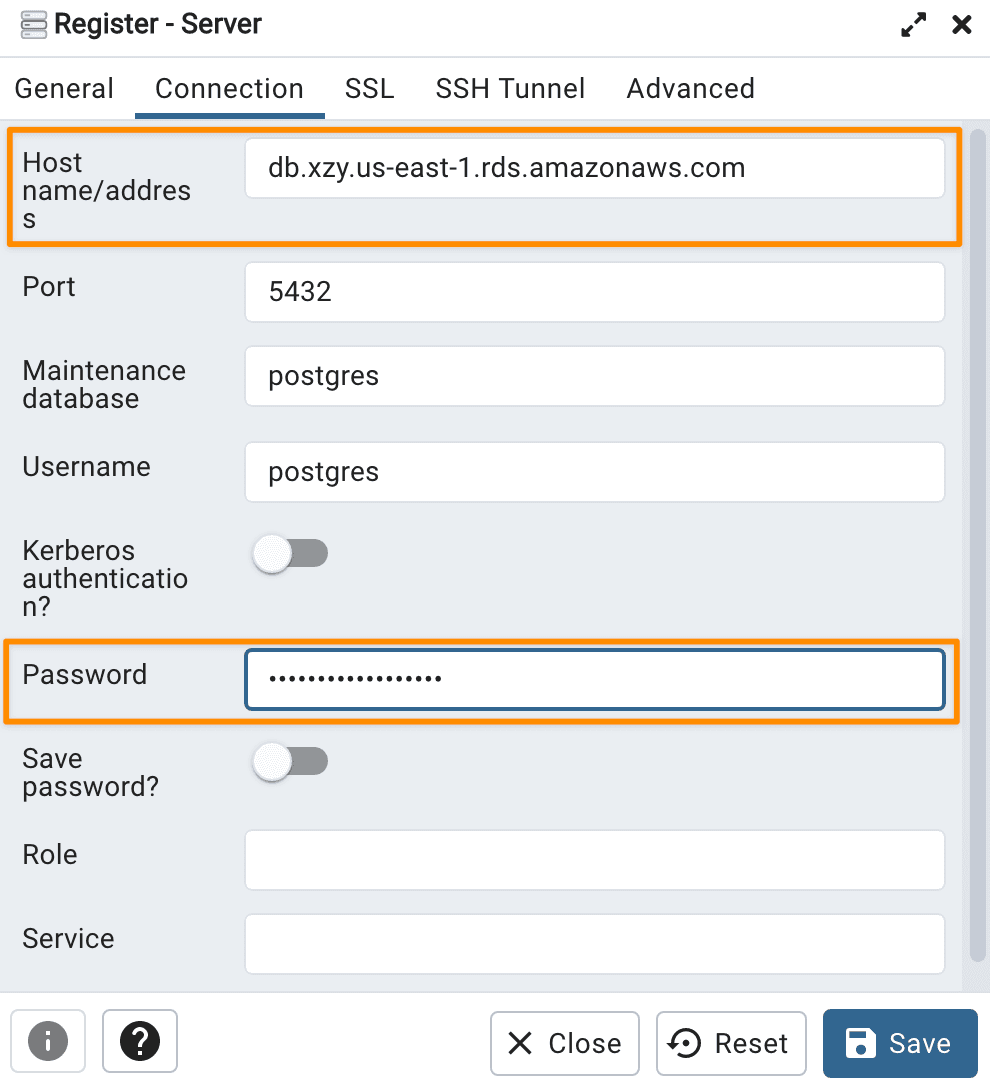Screen dimensions: 990x1088
Task: Select the Port field showing 5432
Action: pos(595,292)
